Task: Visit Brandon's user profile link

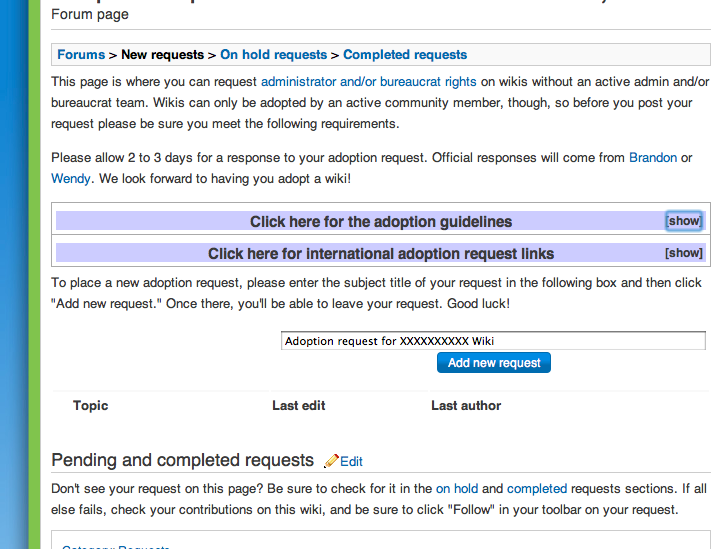Action: point(652,158)
